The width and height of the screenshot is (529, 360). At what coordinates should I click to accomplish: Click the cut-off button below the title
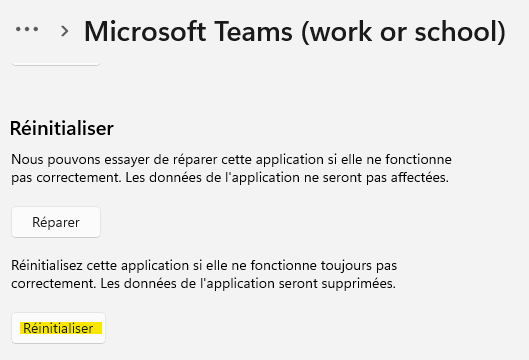tap(56, 63)
